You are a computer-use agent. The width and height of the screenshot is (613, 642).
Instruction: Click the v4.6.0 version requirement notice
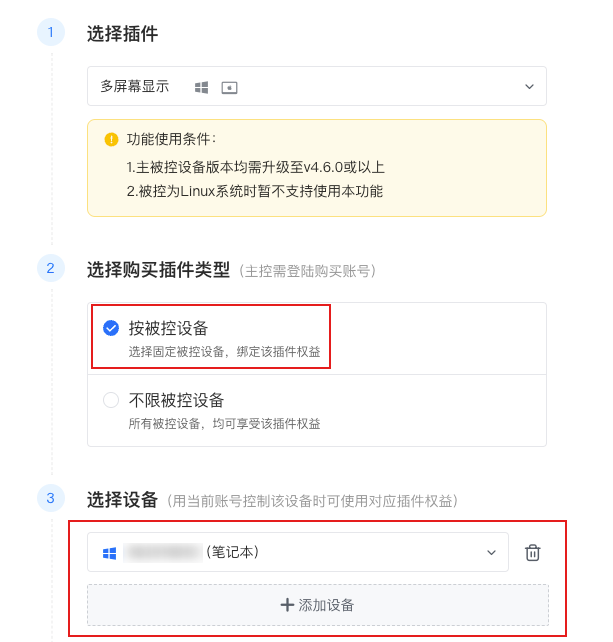click(x=256, y=167)
